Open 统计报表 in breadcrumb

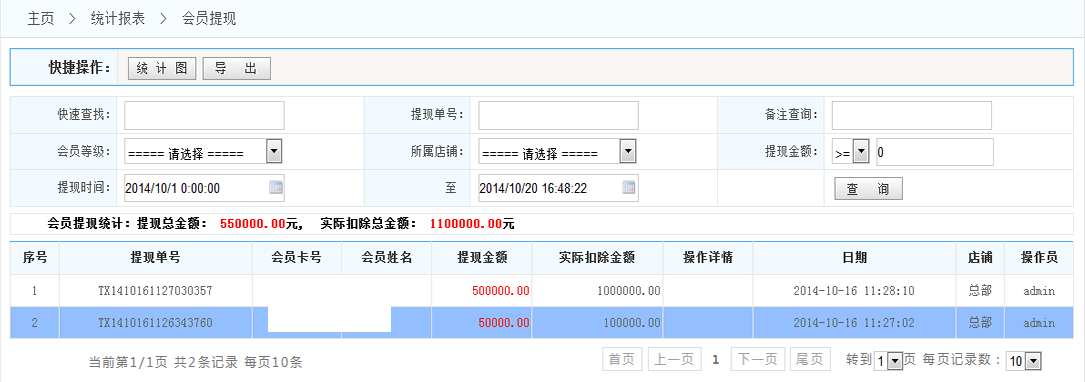(118, 19)
